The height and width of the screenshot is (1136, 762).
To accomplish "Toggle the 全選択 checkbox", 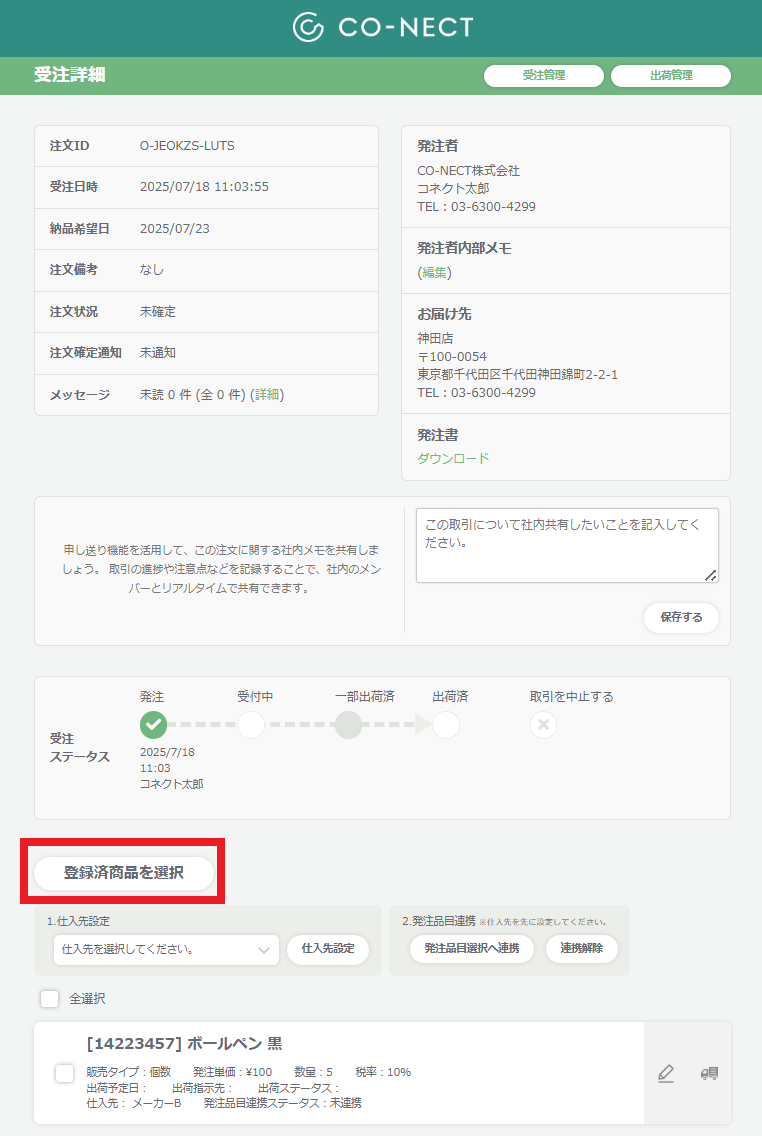I will point(49,998).
